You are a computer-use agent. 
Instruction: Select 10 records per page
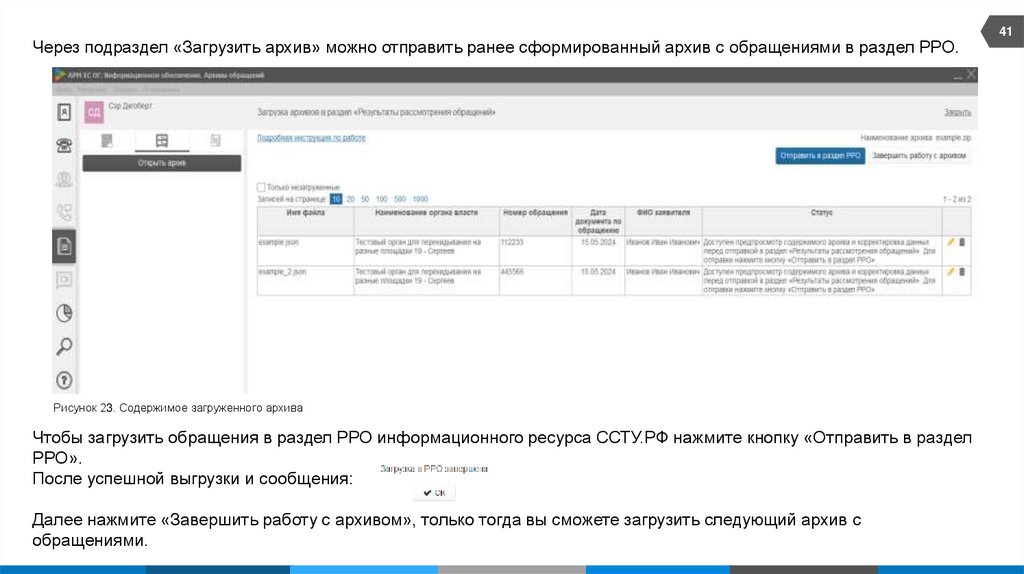(336, 199)
